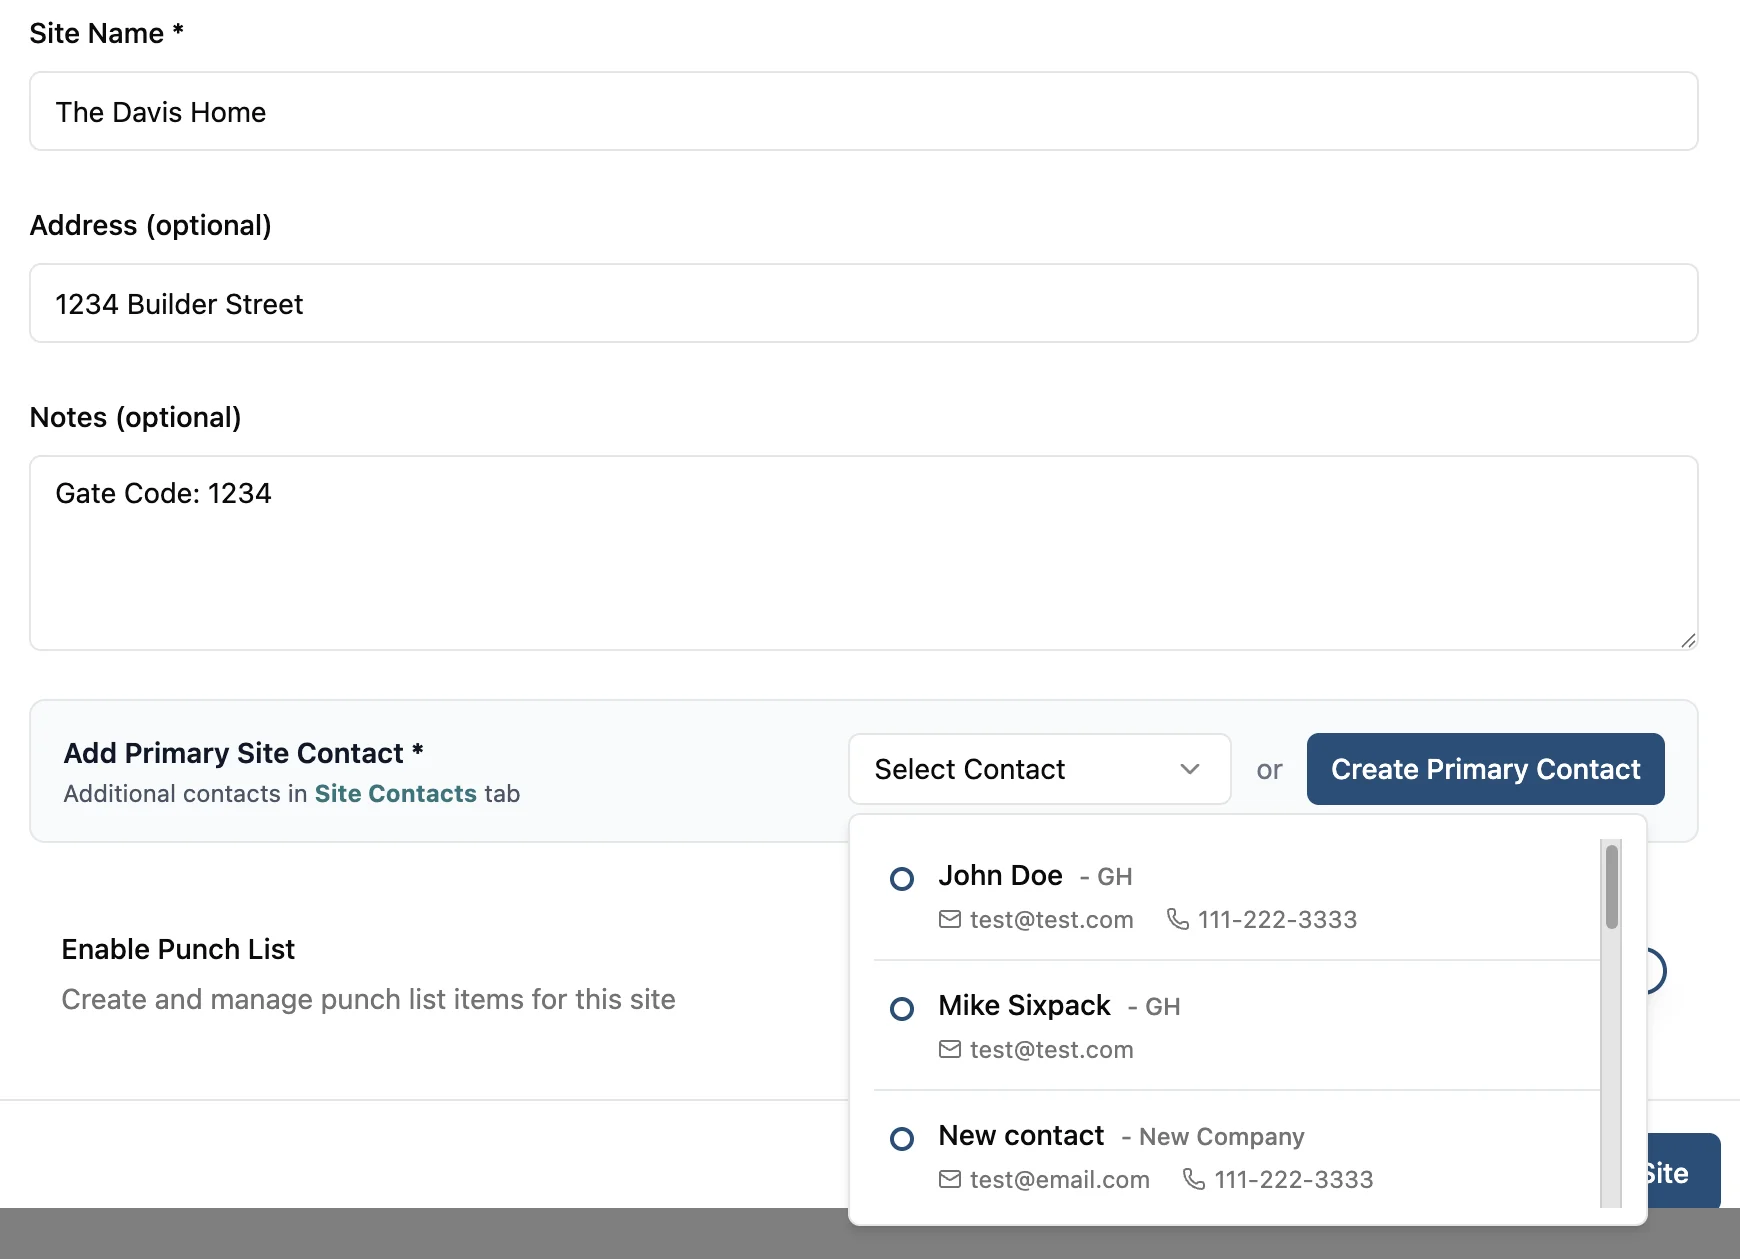Click the Create Primary Contact button

point(1485,769)
